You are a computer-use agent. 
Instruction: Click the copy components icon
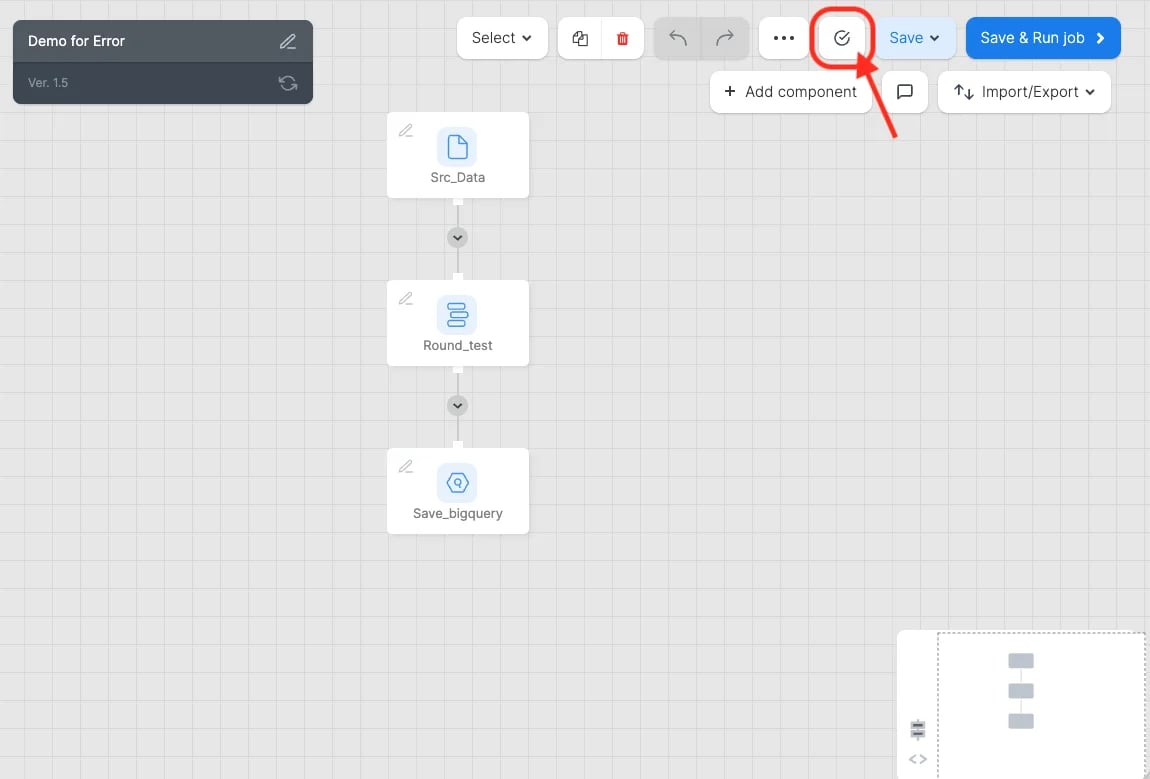coord(580,38)
